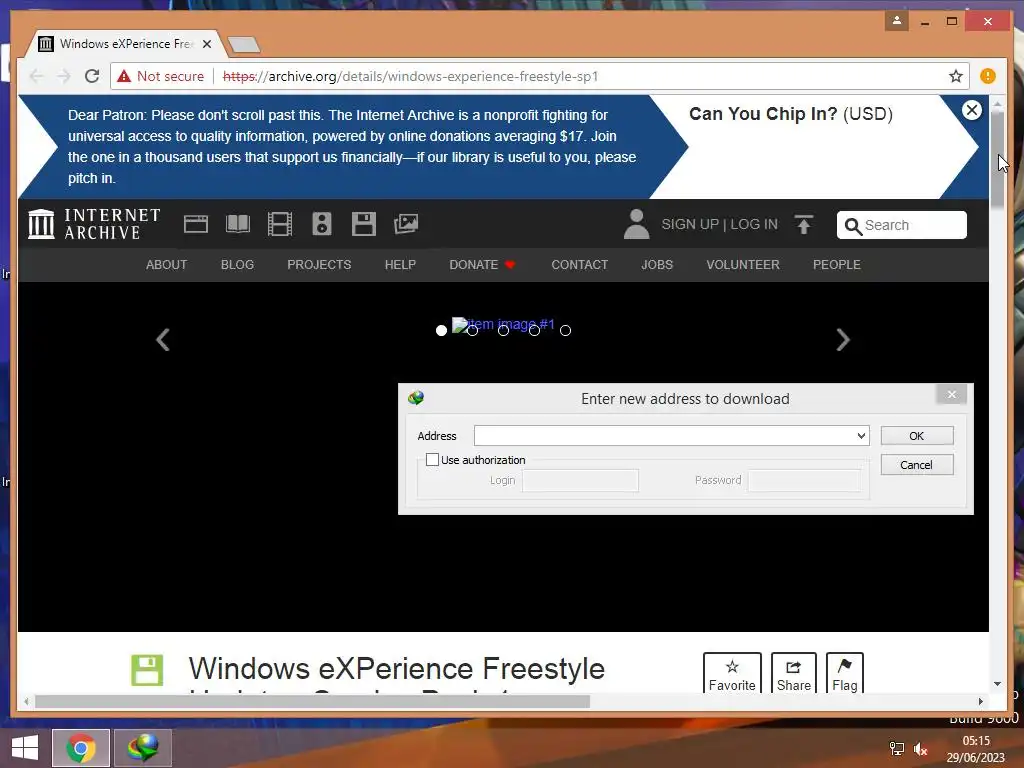The height and width of the screenshot is (768, 1024).
Task: Select the third carousel dot
Action: pos(504,330)
